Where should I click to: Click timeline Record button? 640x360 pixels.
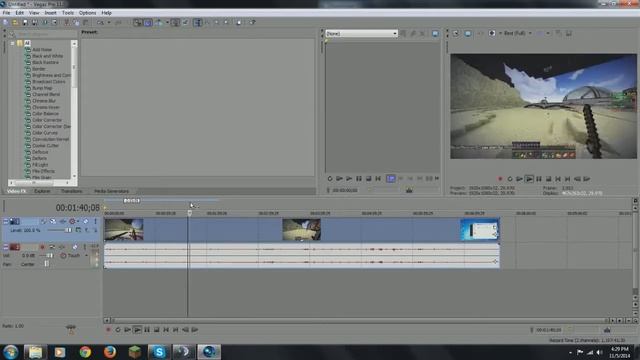pyautogui.click(x=108, y=330)
